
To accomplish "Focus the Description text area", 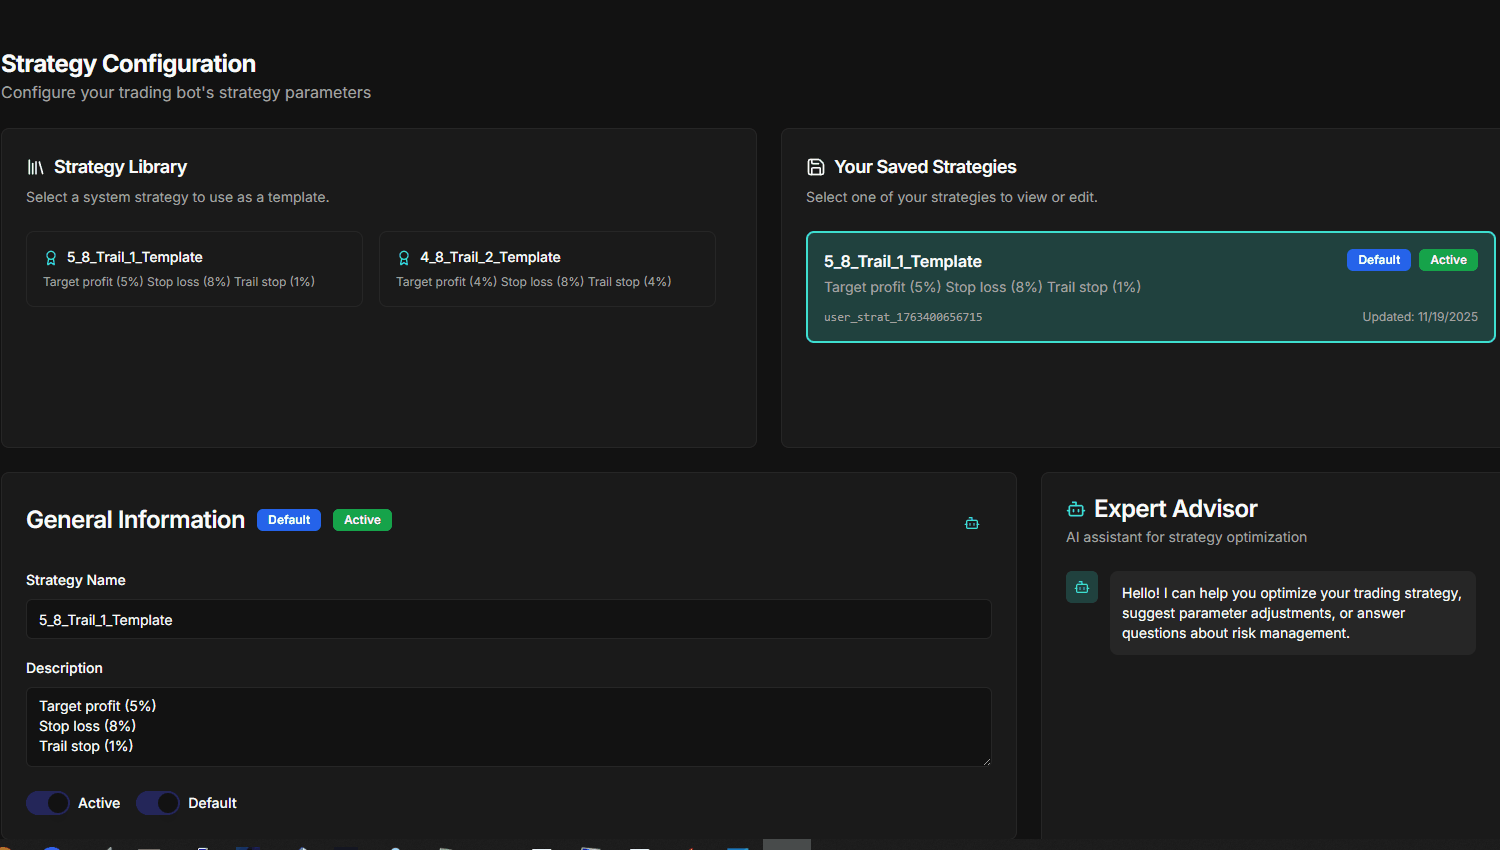I will 509,727.
